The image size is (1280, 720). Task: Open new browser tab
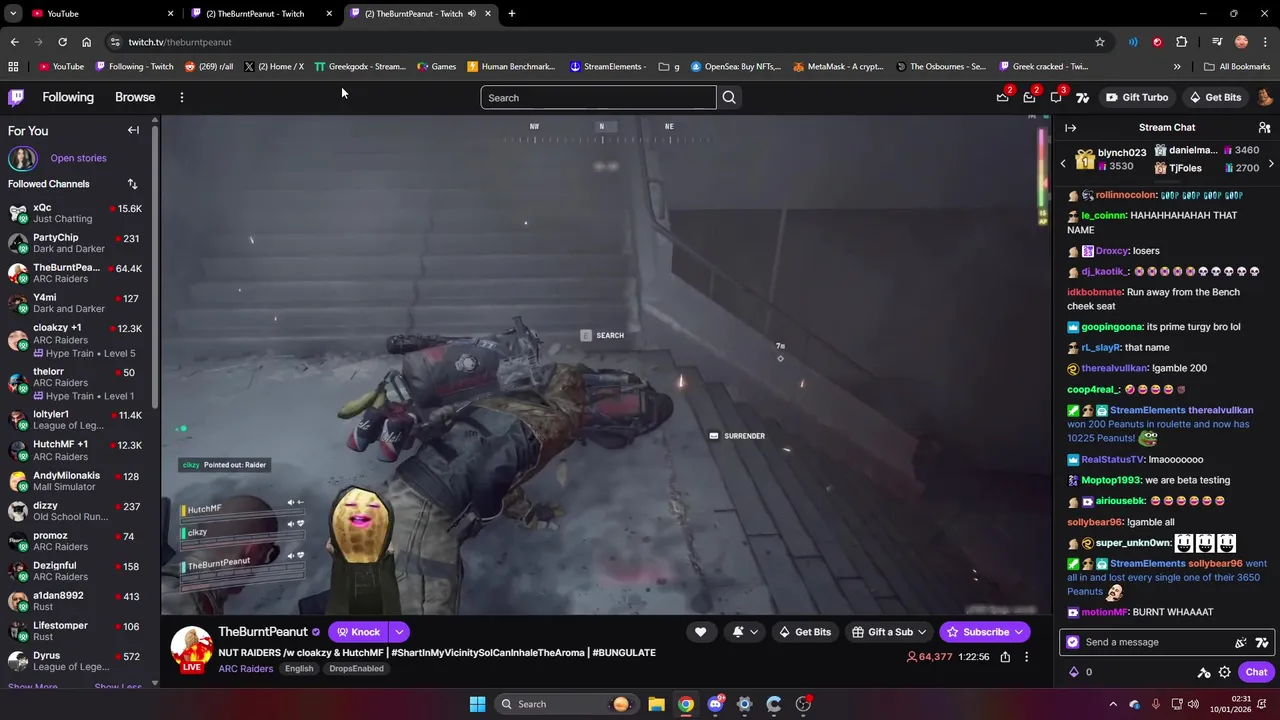pyautogui.click(x=511, y=13)
